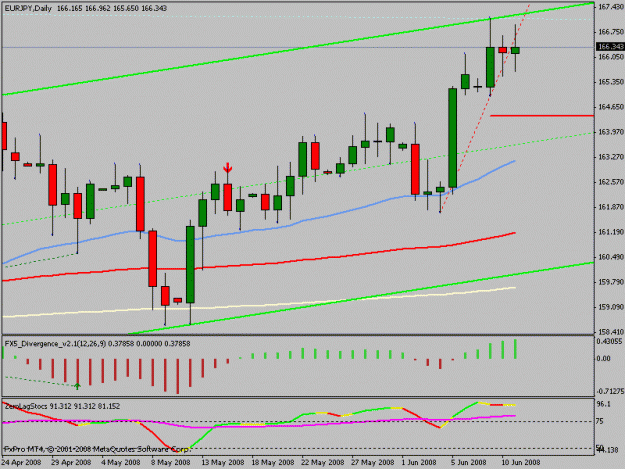Click the red down arrow signal above candle
The width and height of the screenshot is (625, 469).
click(x=228, y=167)
